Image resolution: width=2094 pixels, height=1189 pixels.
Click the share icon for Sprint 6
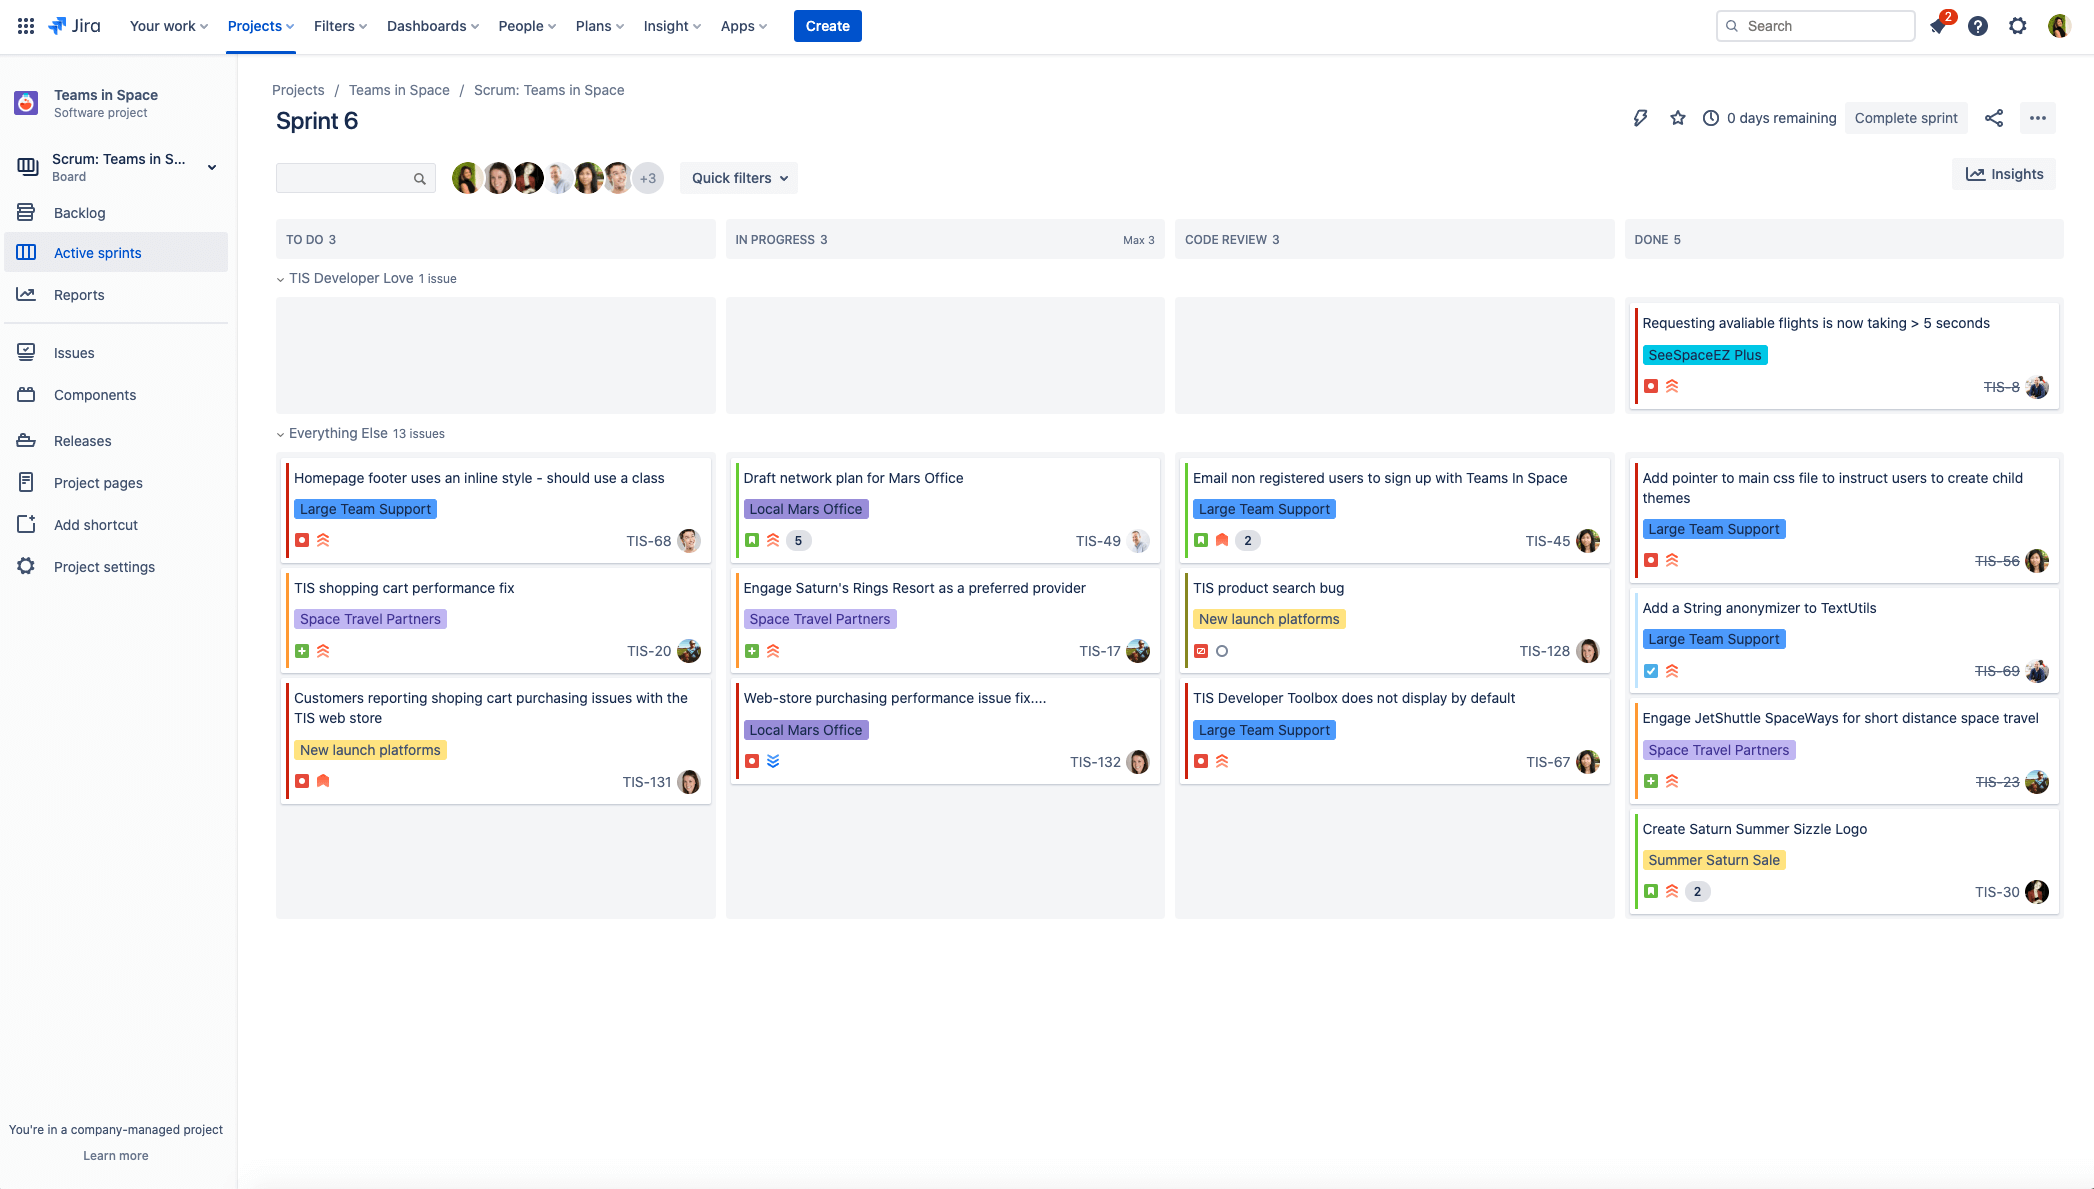click(x=1996, y=118)
